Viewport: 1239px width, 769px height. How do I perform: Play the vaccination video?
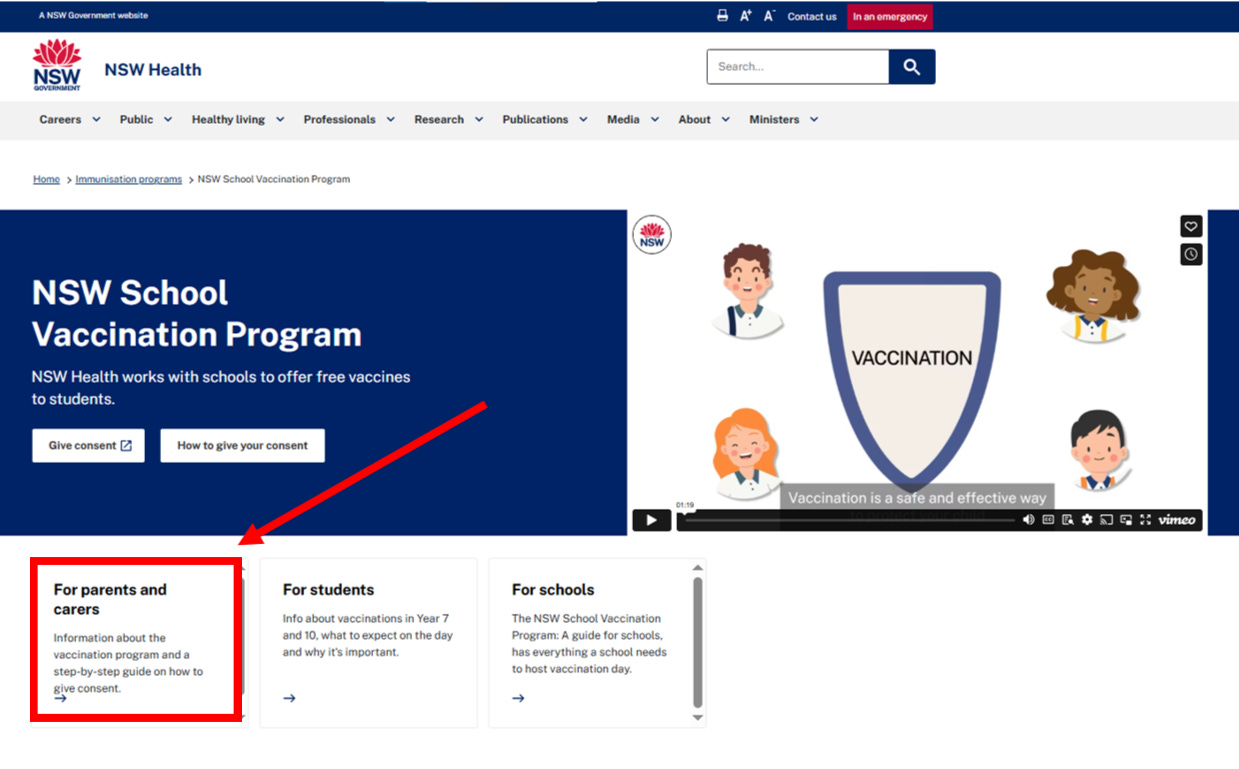pyautogui.click(x=651, y=520)
